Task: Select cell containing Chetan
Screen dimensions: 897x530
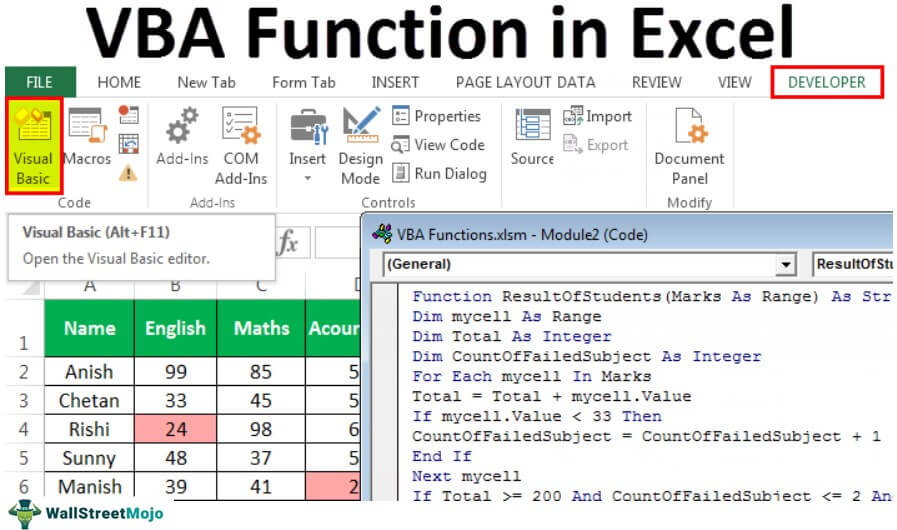Action: [90, 400]
